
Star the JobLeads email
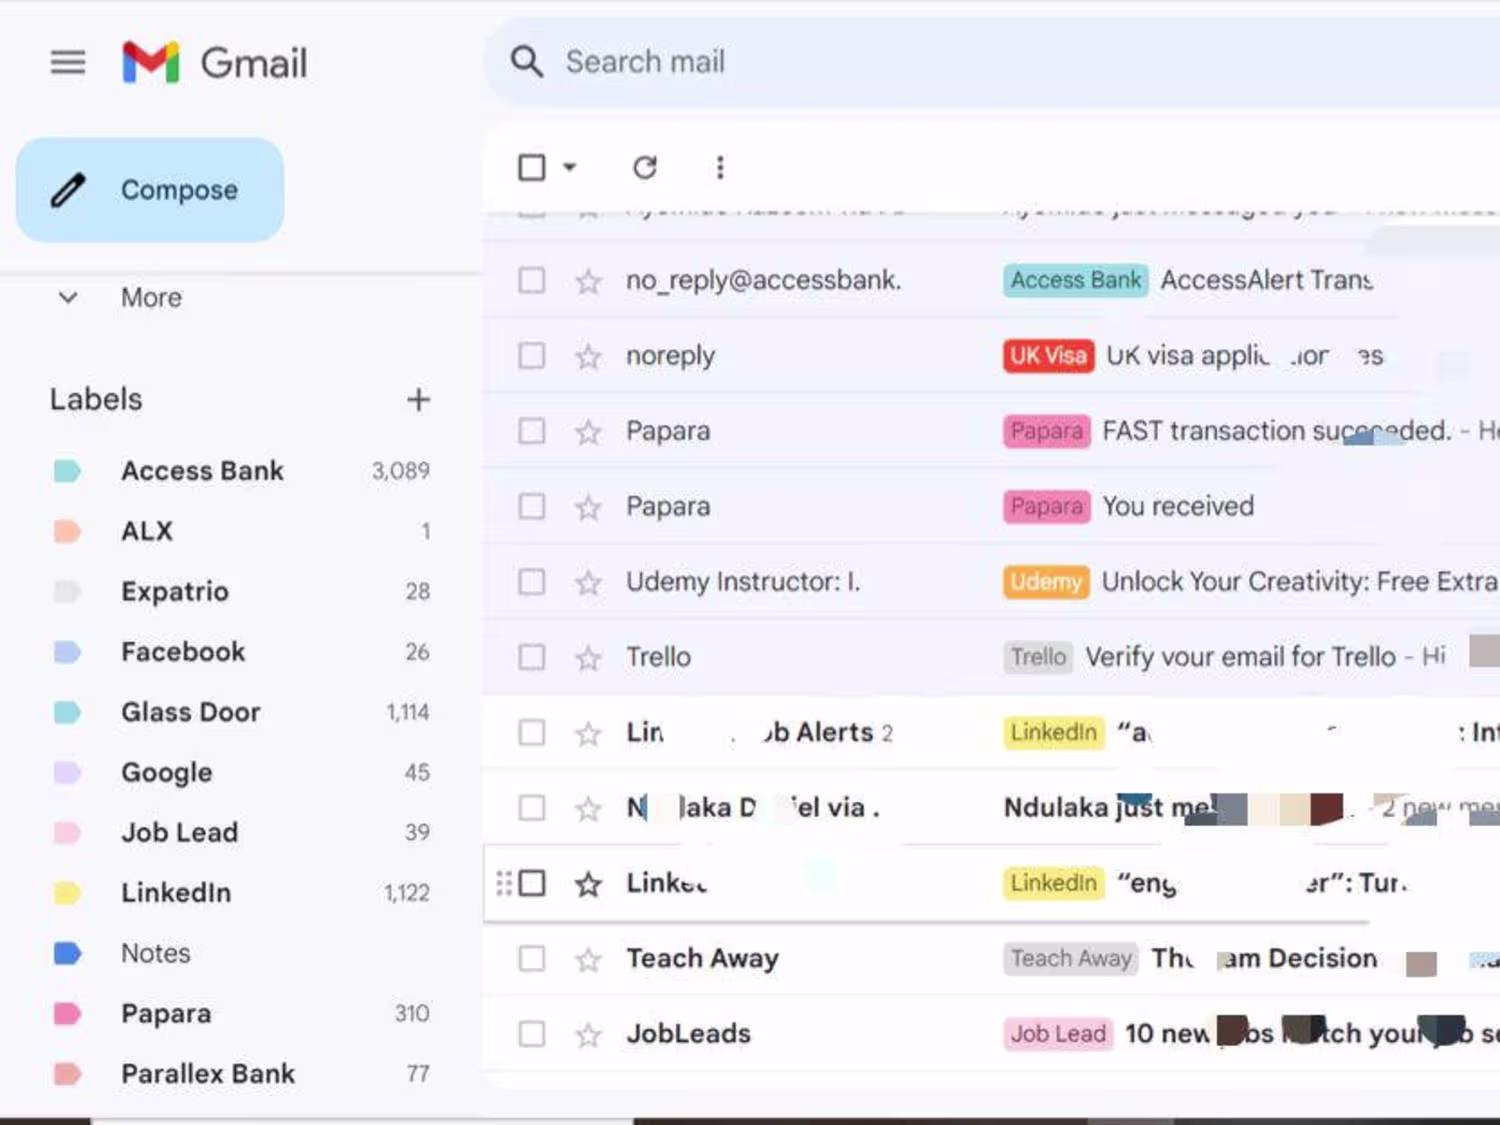coord(588,1035)
